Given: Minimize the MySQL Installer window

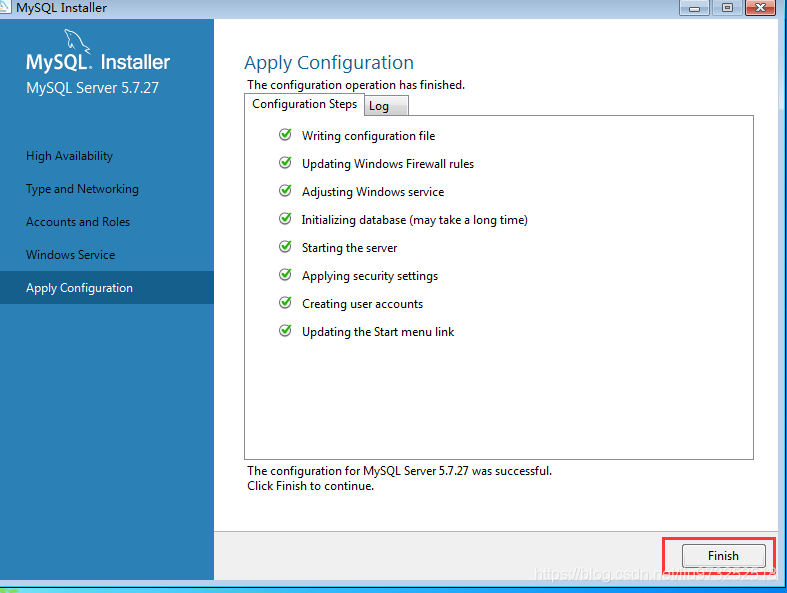Looking at the screenshot, I should click(694, 8).
